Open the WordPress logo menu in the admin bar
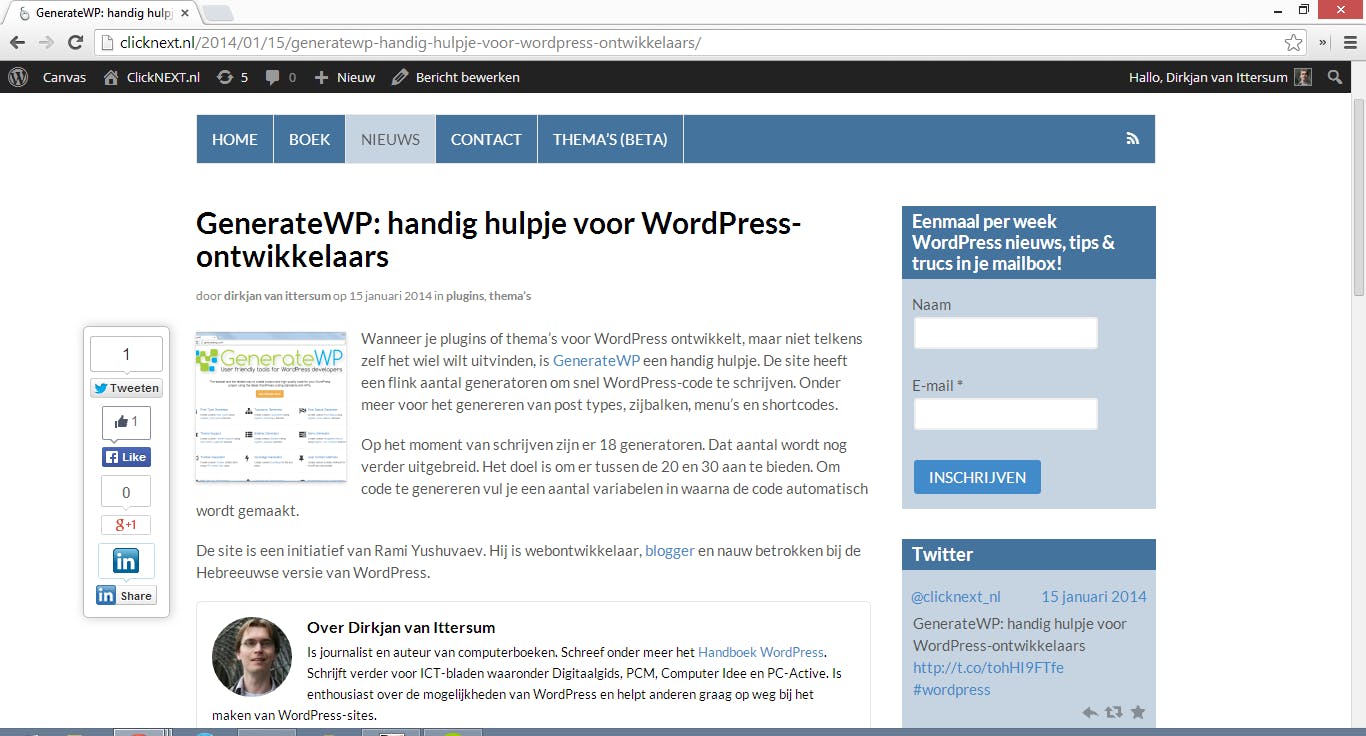Screen dimensions: 1366x736 17,77
